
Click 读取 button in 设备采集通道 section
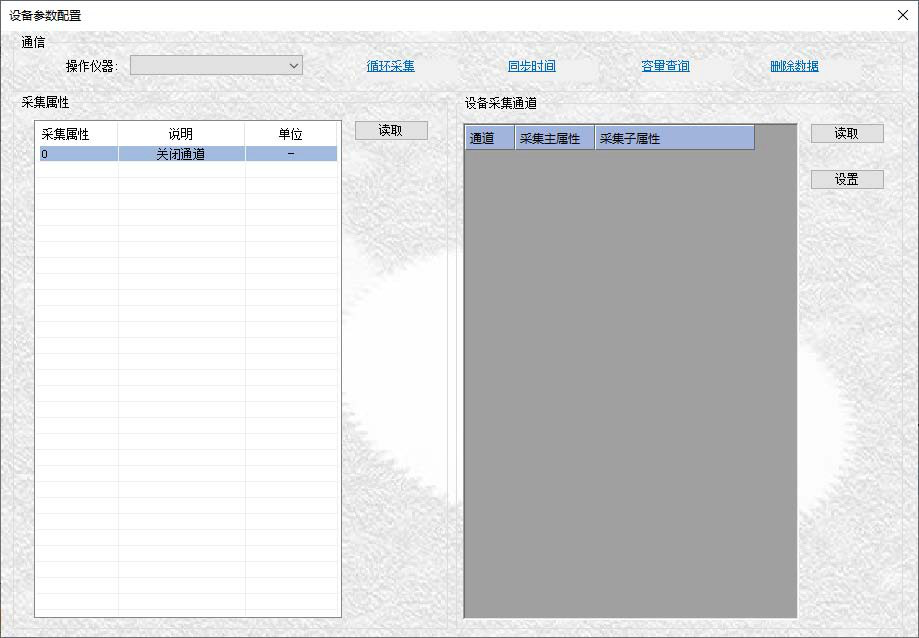847,133
